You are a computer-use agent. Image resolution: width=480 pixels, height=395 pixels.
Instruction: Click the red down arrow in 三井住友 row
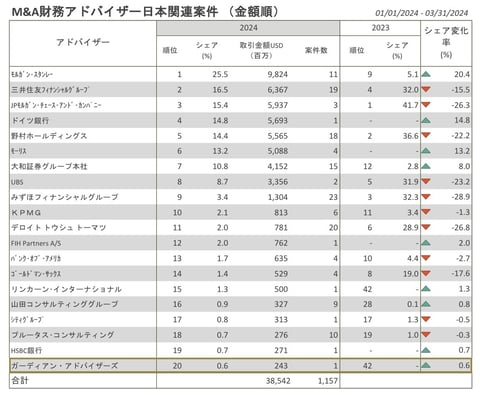pos(426,89)
